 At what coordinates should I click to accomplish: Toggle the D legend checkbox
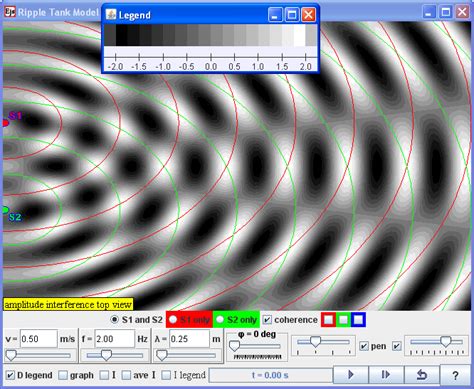tap(10, 375)
